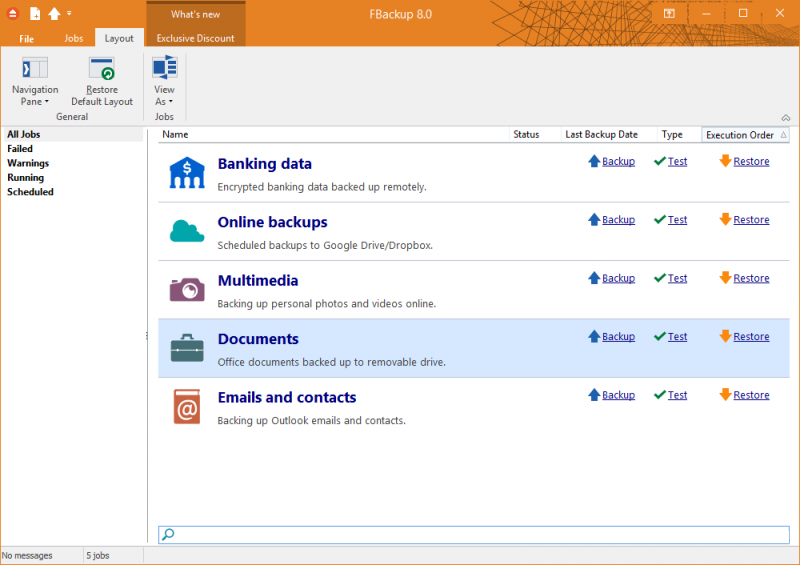Select Failed in the jobs filter list
Viewport: 800px width, 565px height.
click(20, 149)
